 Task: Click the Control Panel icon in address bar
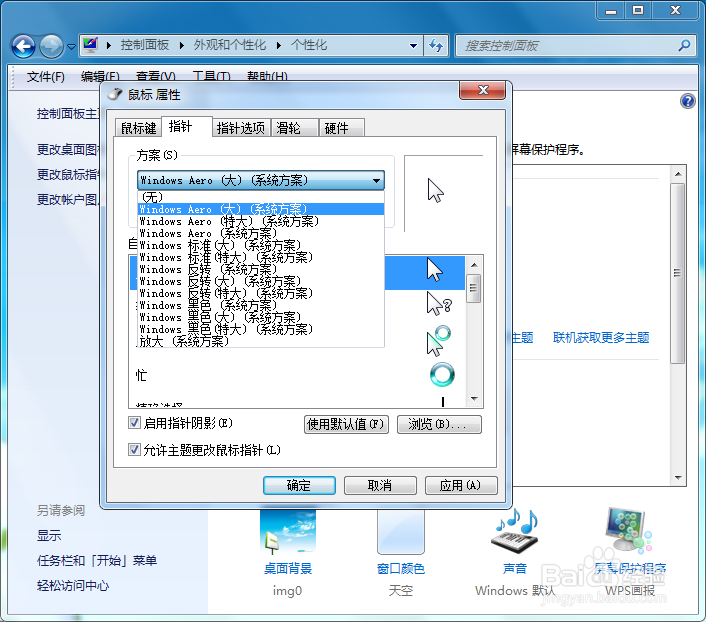coord(90,45)
